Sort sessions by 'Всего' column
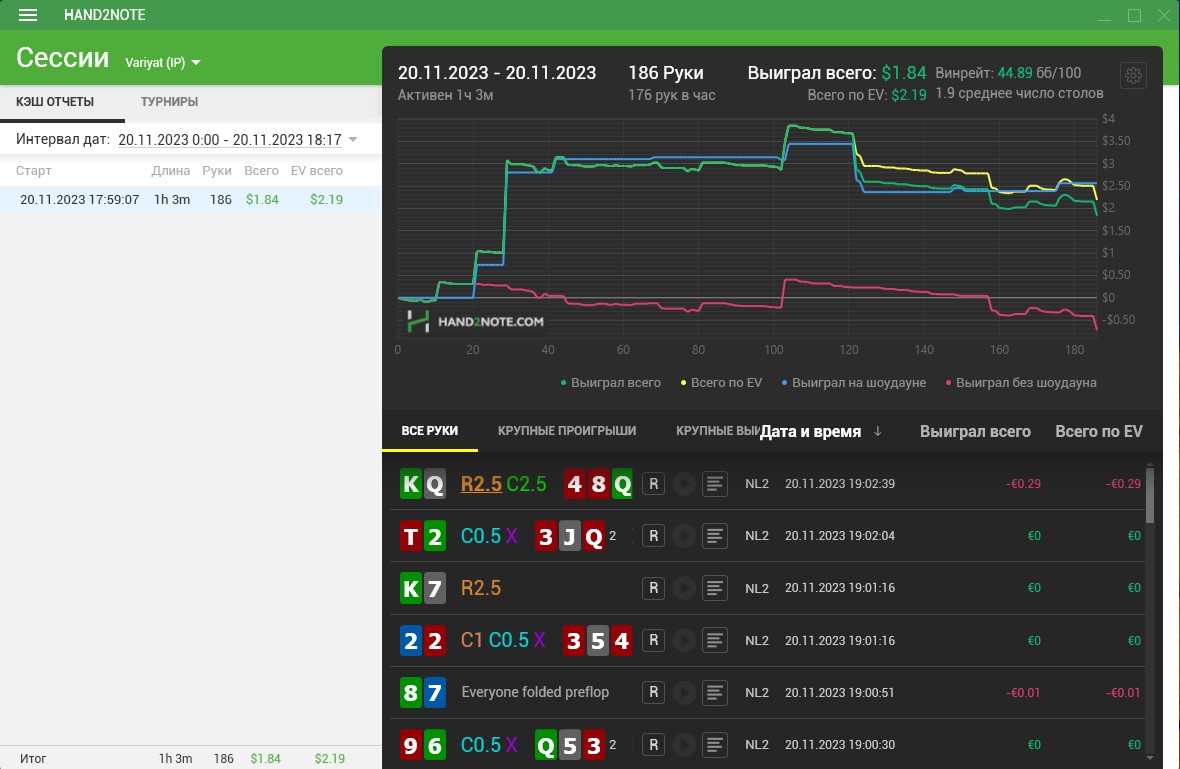This screenshot has height=769, width=1180. point(261,171)
